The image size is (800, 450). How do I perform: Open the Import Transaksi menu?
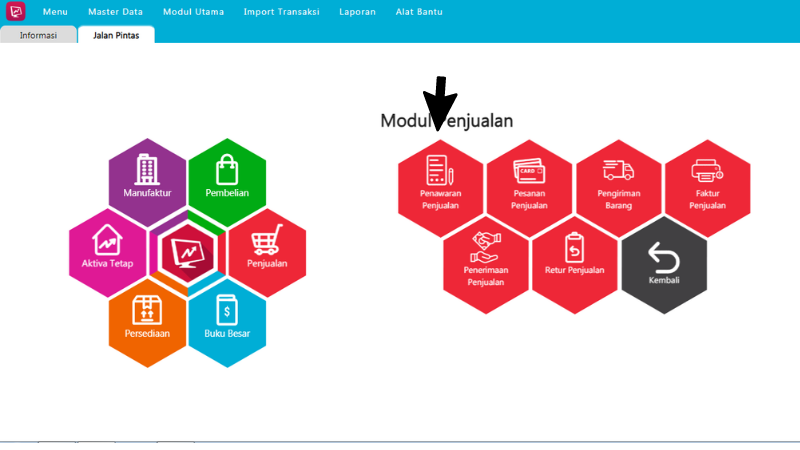(282, 12)
